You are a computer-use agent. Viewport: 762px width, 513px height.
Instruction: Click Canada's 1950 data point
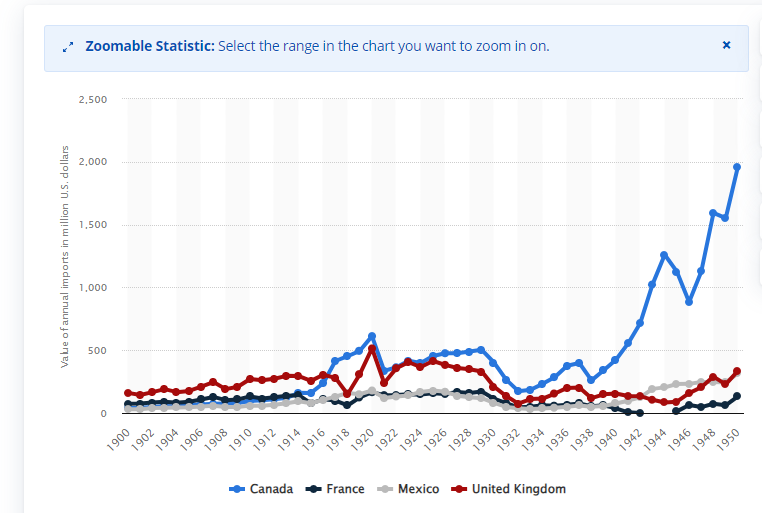737,167
